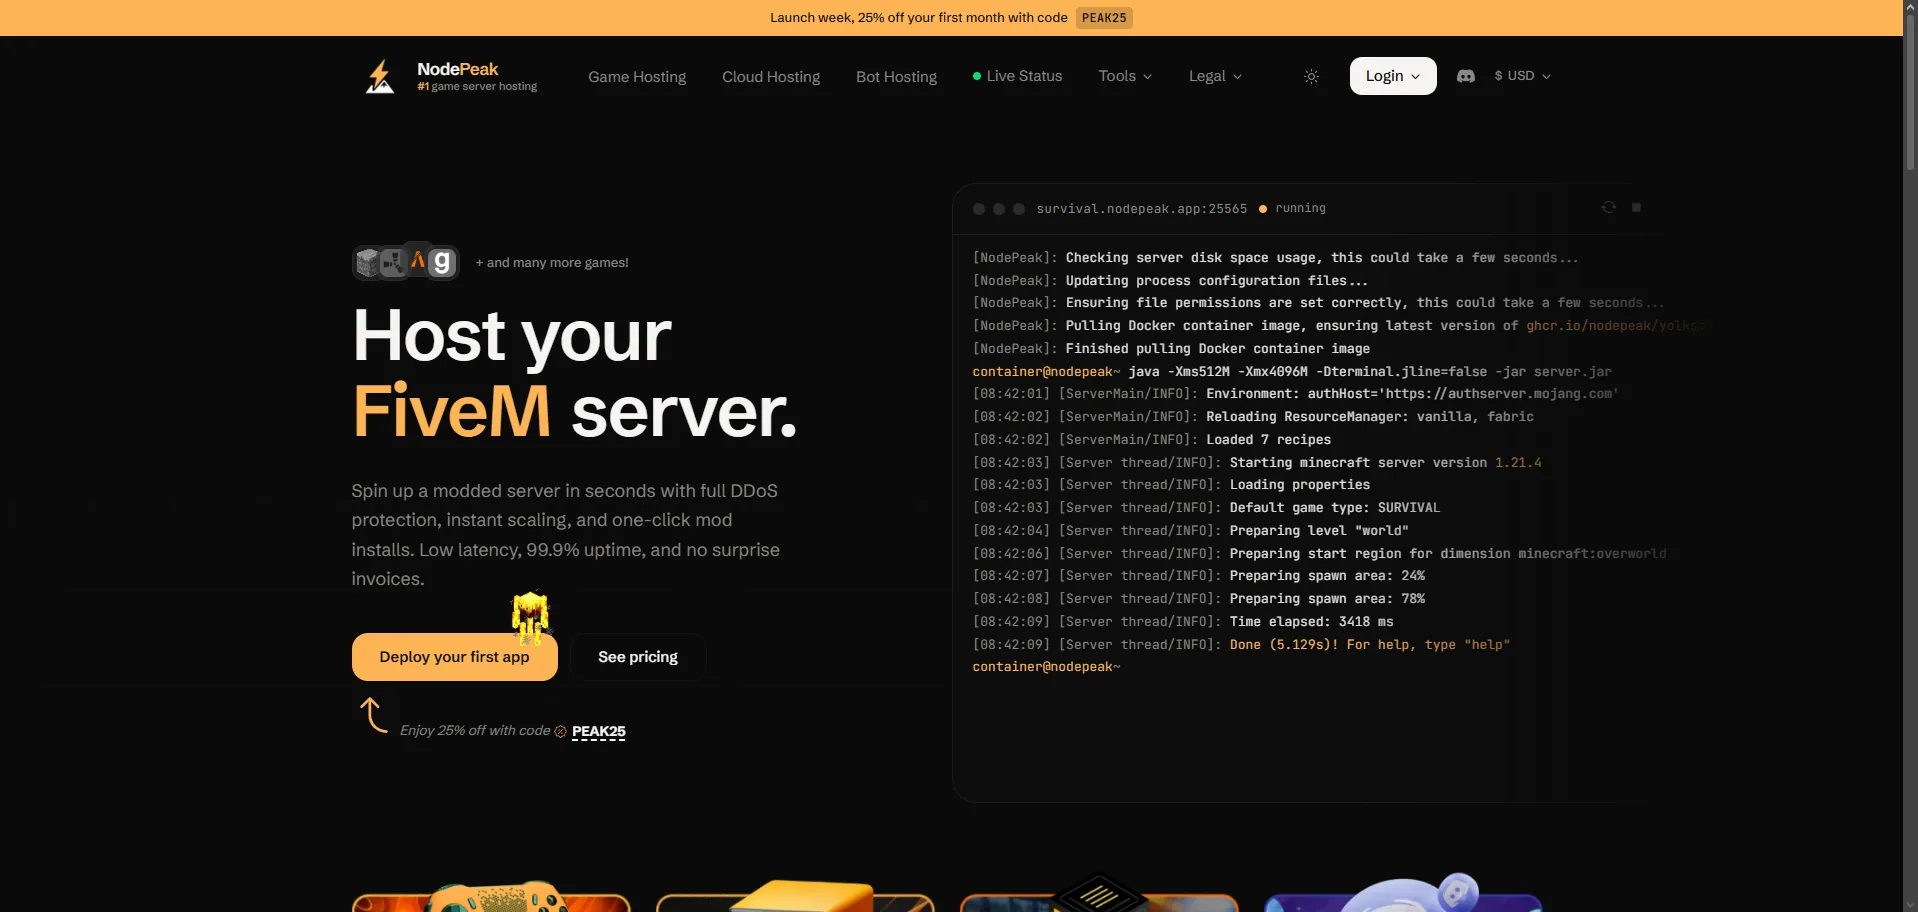Click Deploy your first app button

click(x=455, y=657)
